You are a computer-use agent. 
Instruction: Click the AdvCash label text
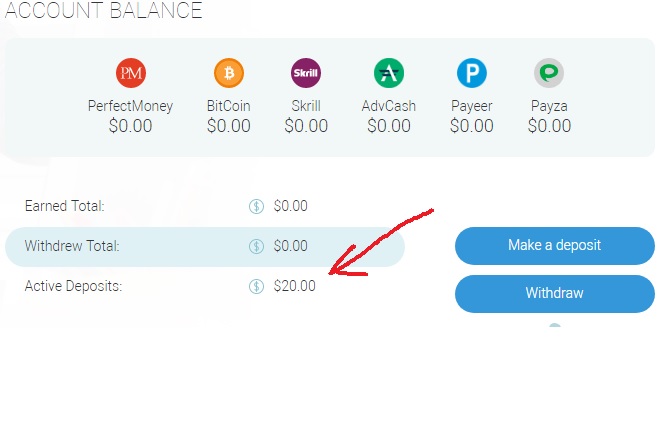pos(389,105)
